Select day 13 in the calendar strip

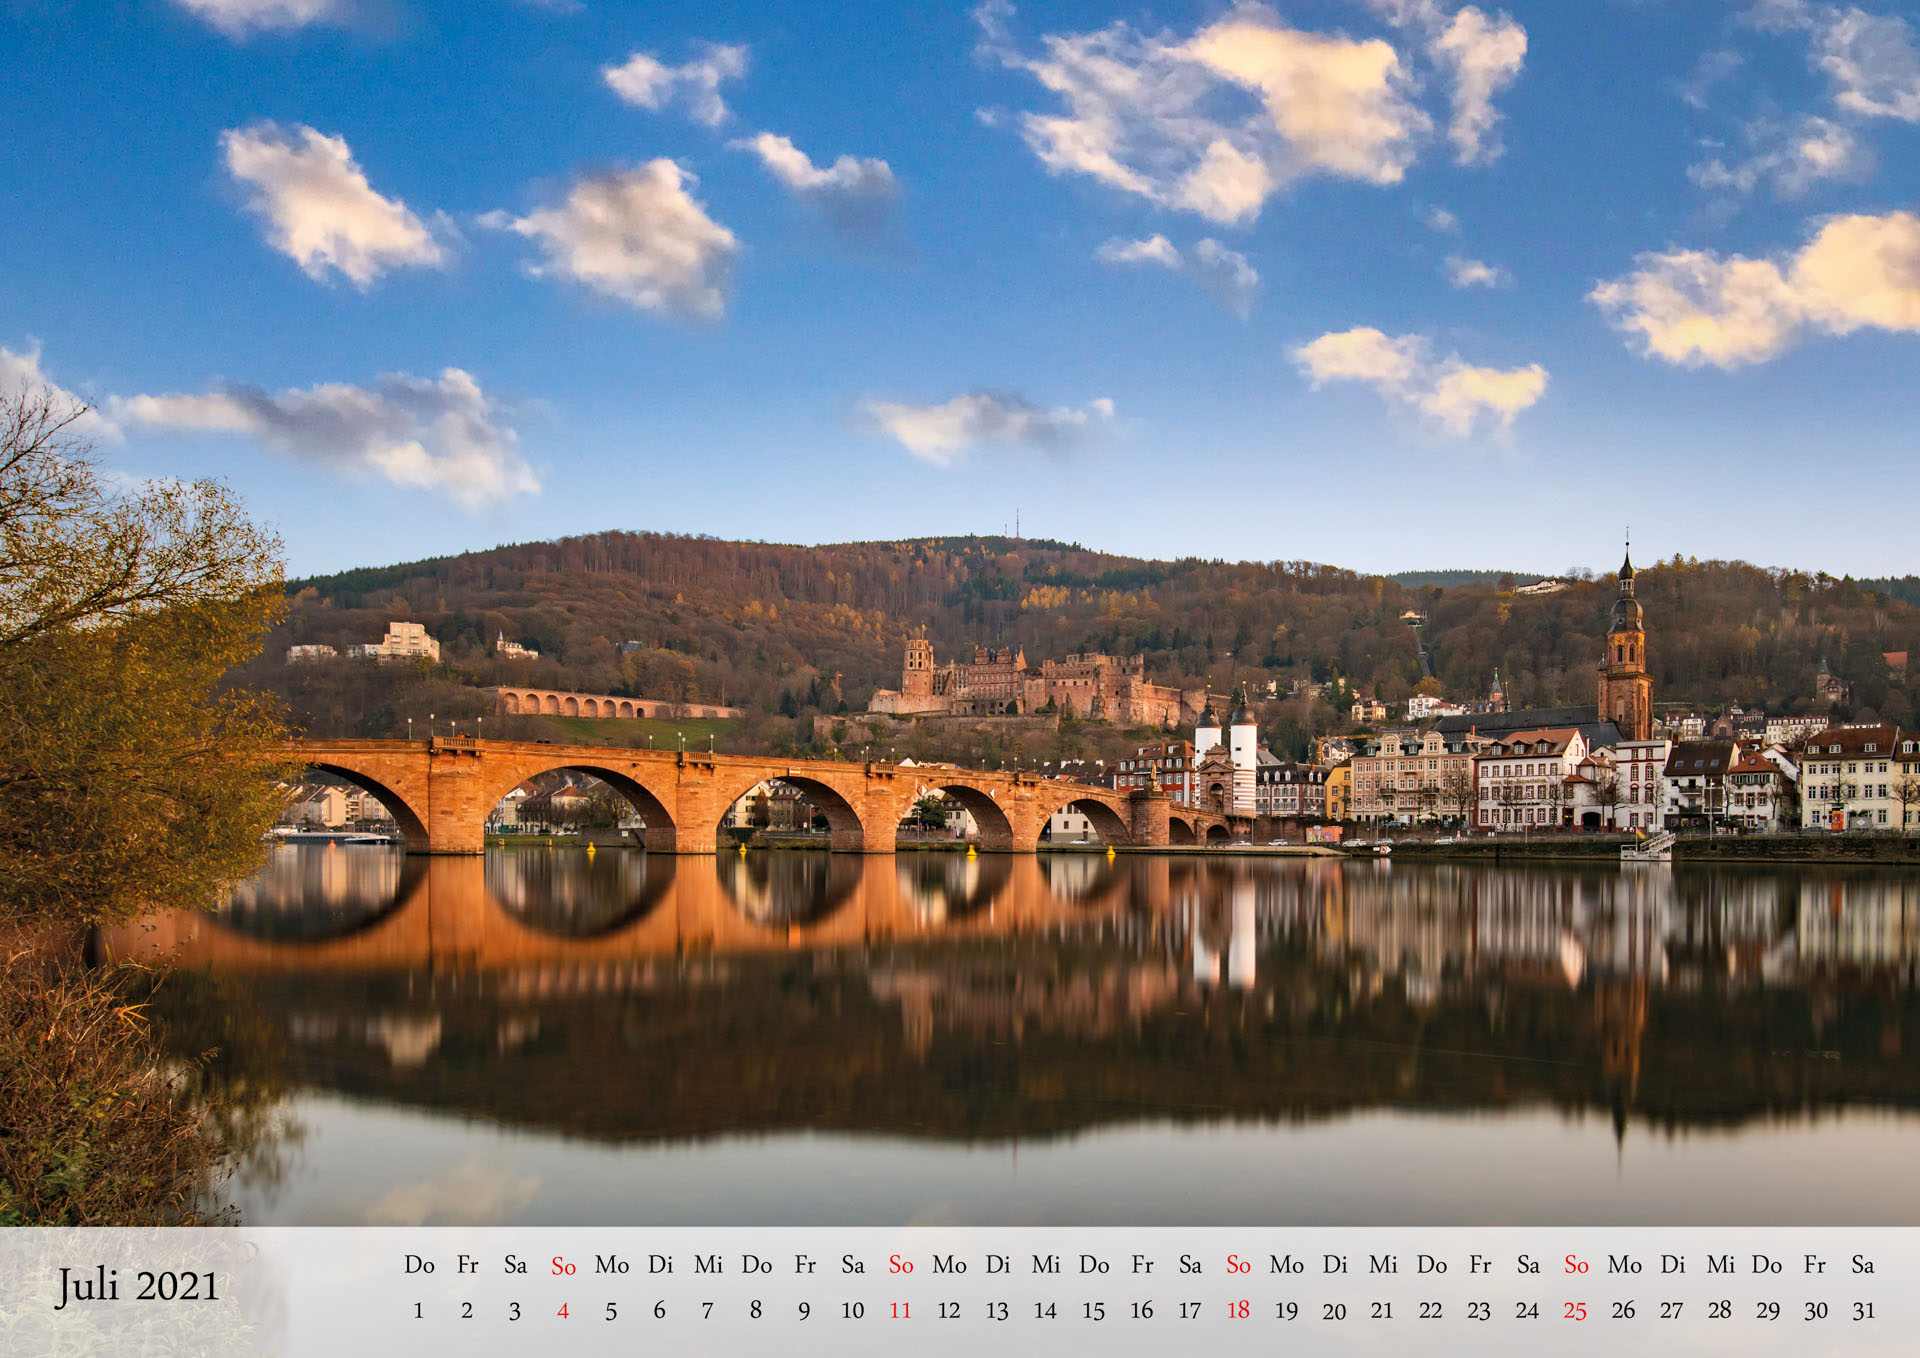click(x=997, y=1310)
